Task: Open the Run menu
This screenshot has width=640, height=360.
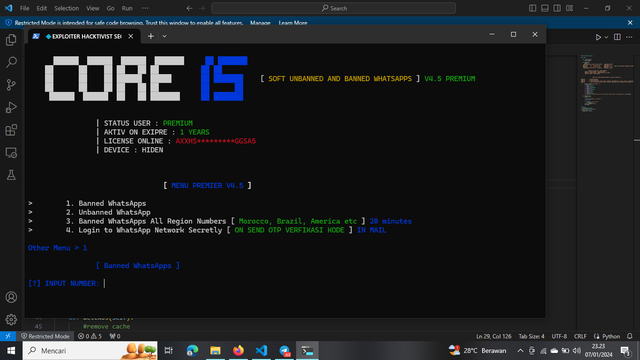Action: 127,8
